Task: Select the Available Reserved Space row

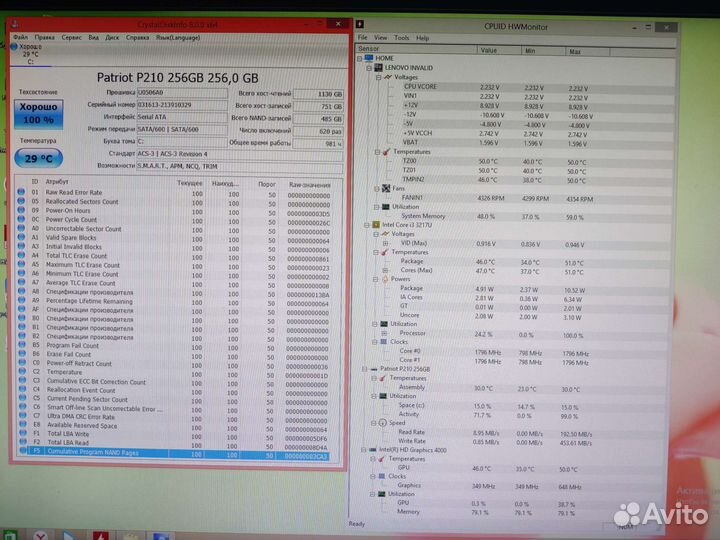Action: (174, 425)
